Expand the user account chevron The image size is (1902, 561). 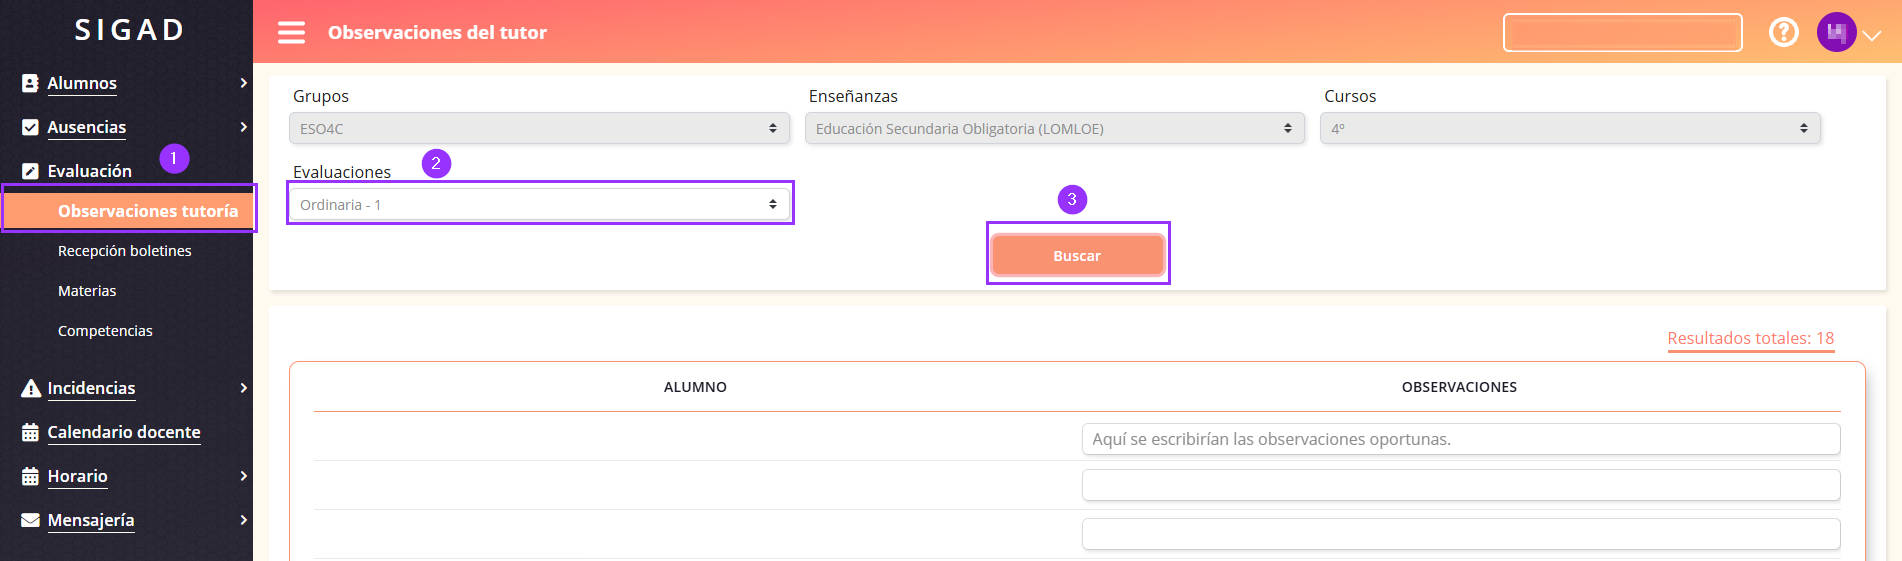[1873, 35]
